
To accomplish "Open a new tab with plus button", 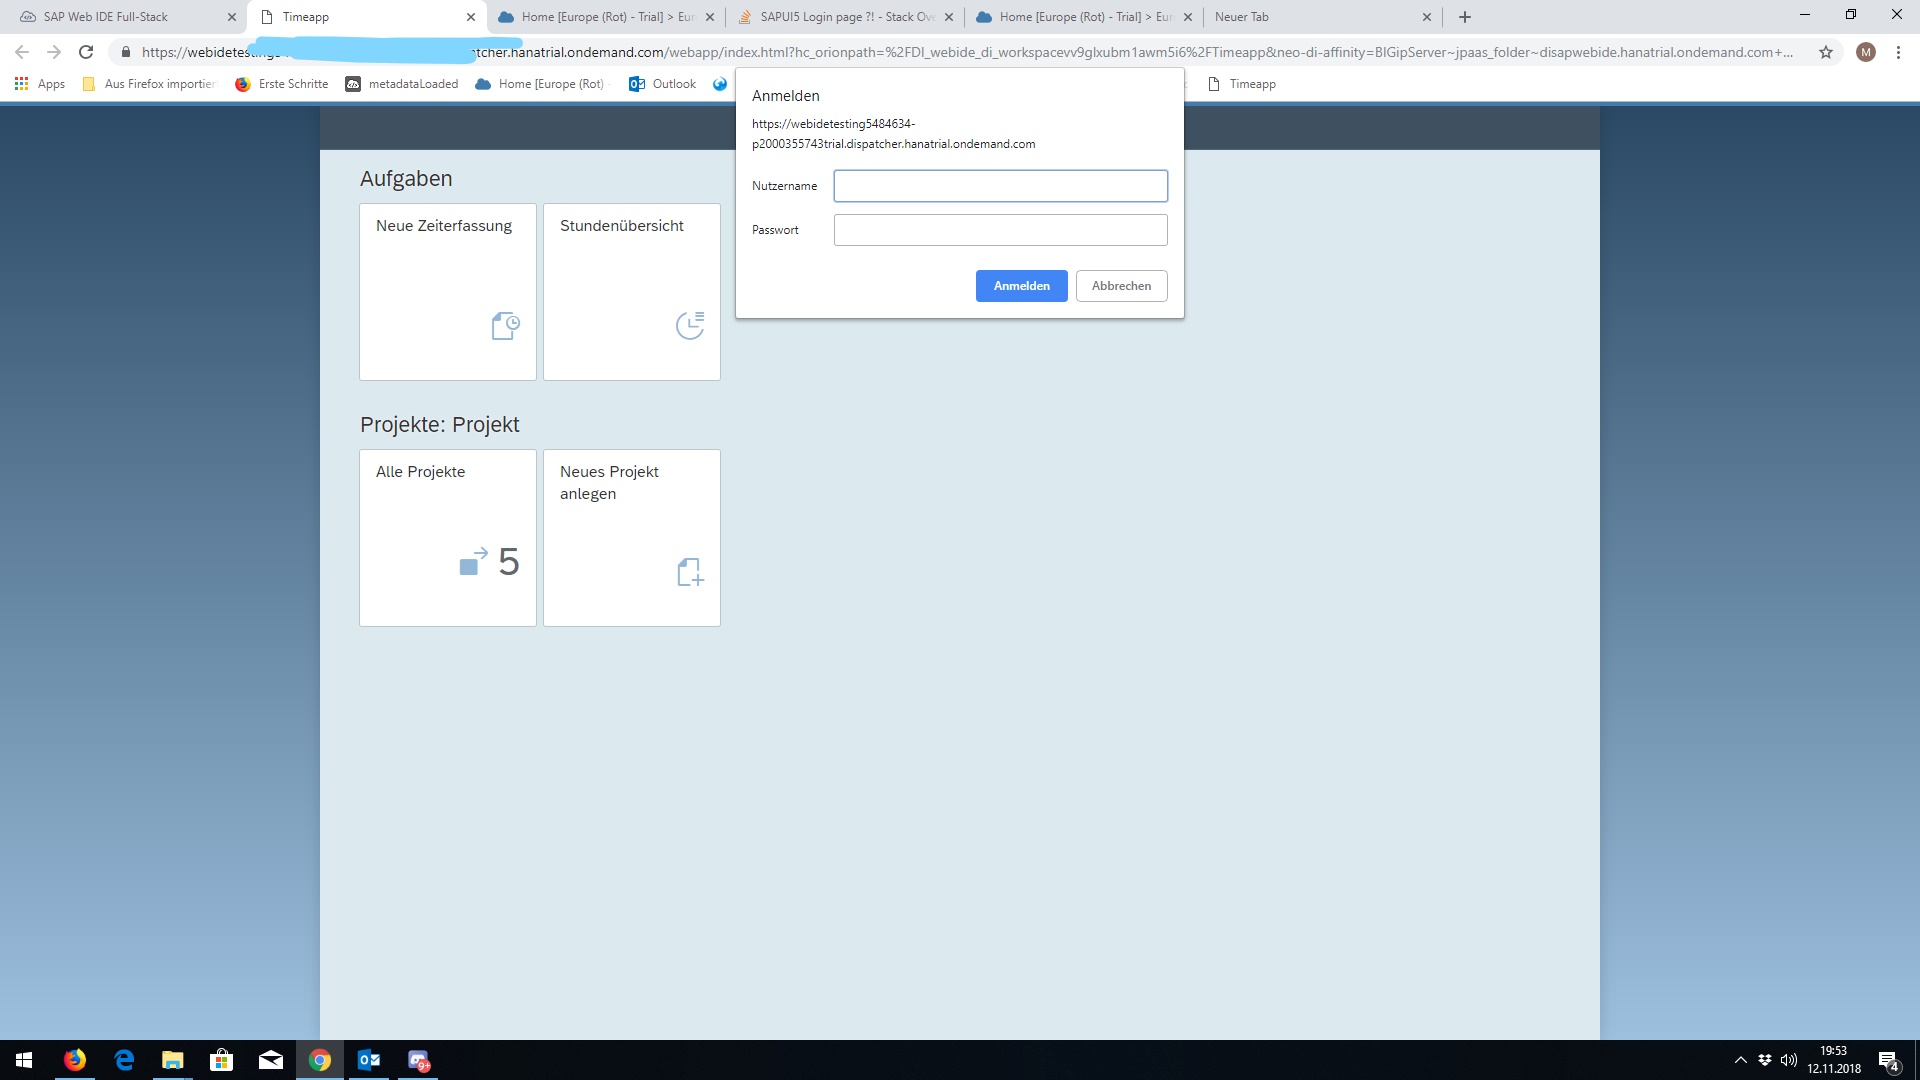I will pos(1465,17).
